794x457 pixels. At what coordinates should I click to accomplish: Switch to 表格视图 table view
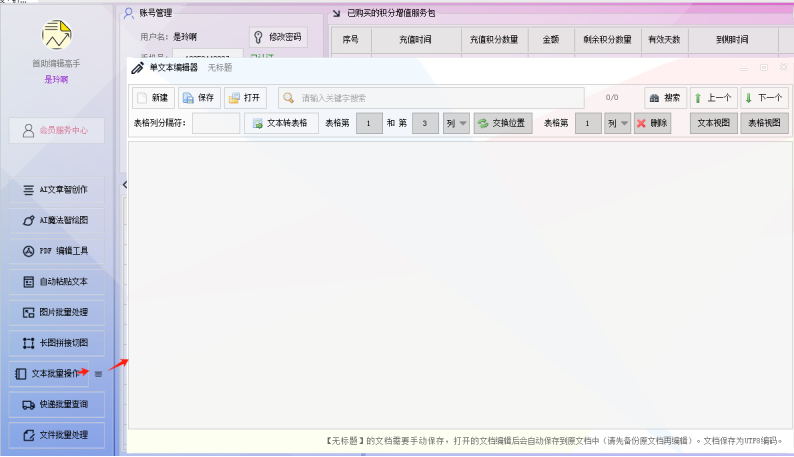[x=764, y=123]
